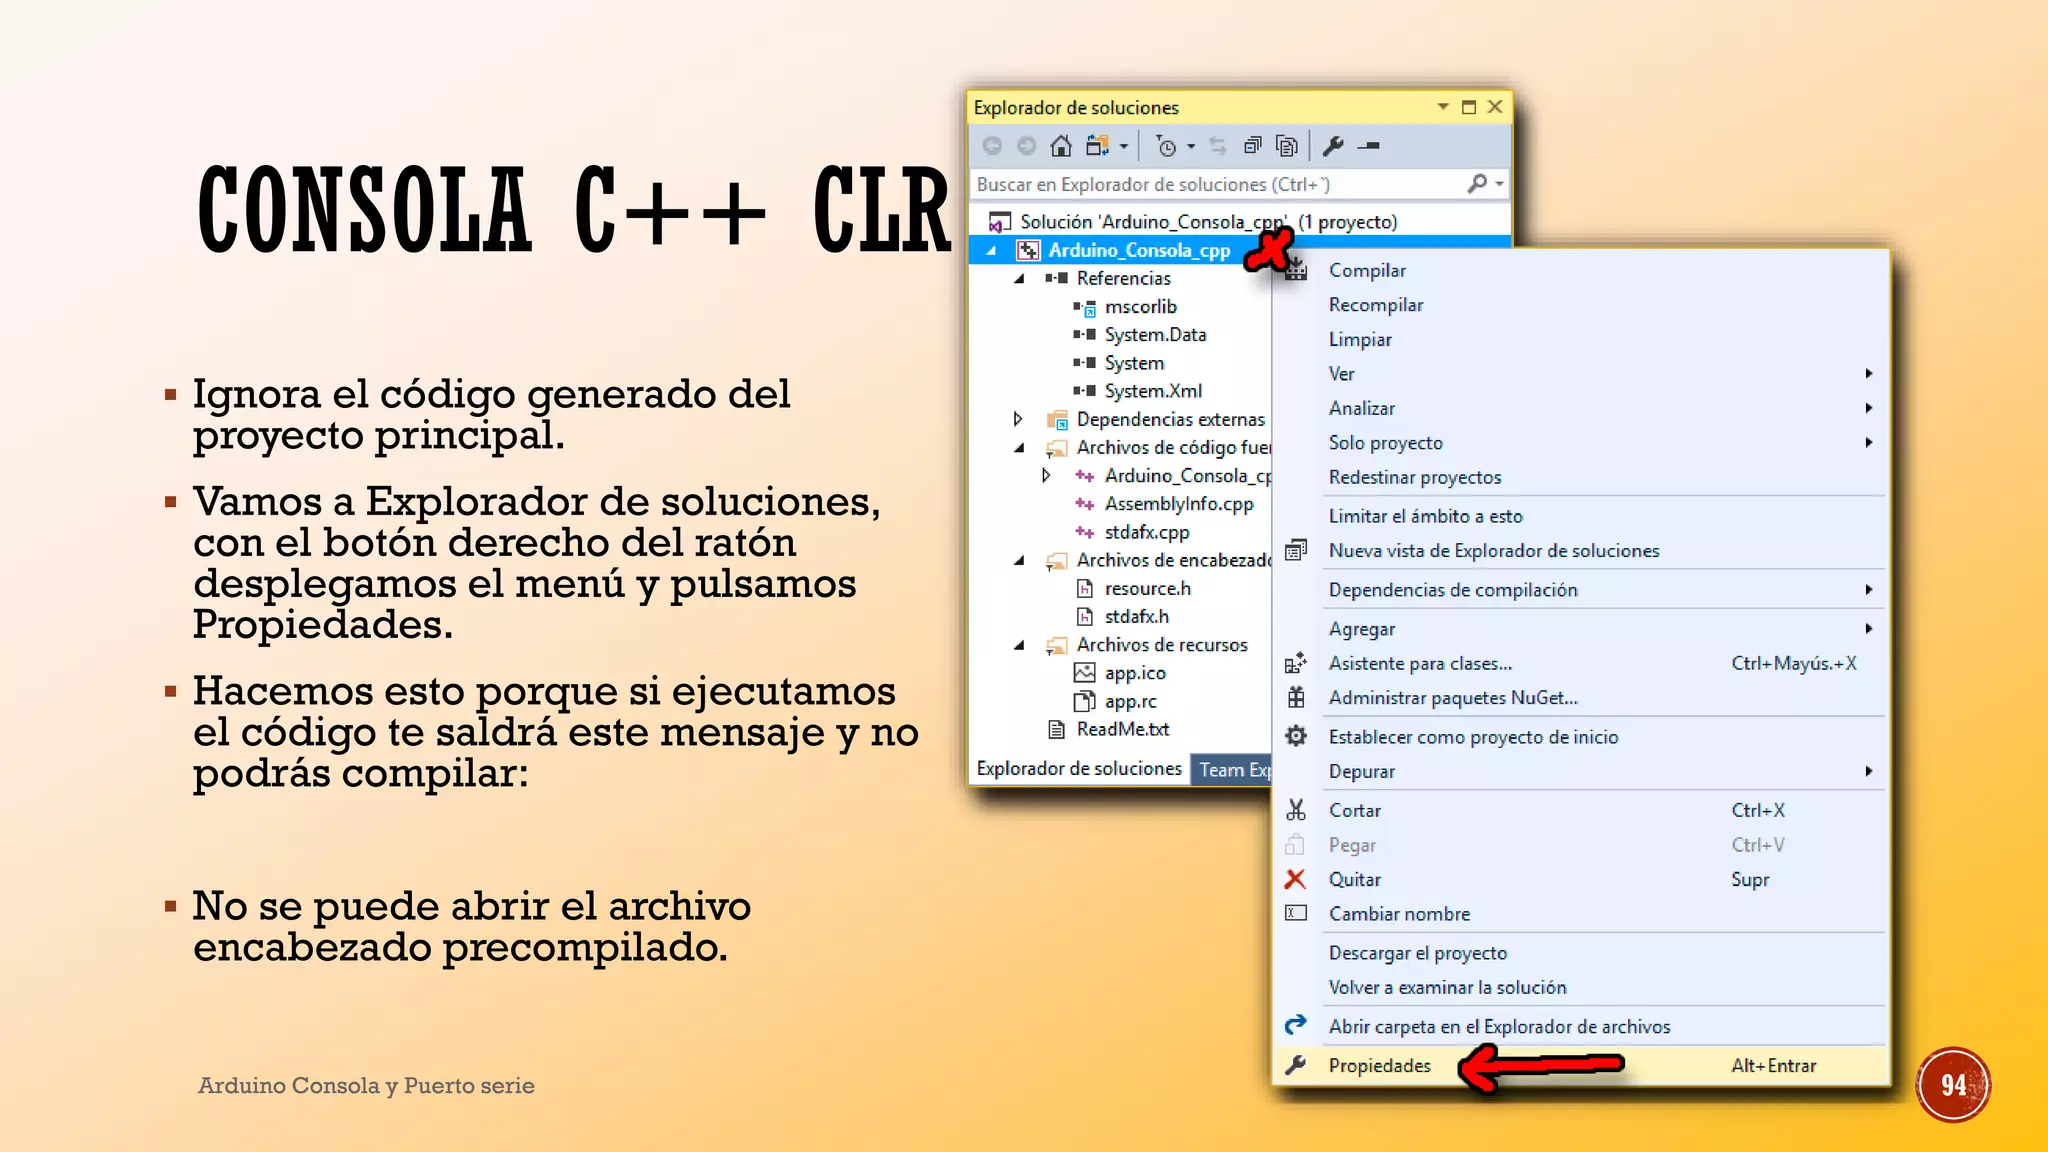Collapse Archivos de recursos folder
The height and width of the screenshot is (1152, 2048).
[x=1019, y=645]
